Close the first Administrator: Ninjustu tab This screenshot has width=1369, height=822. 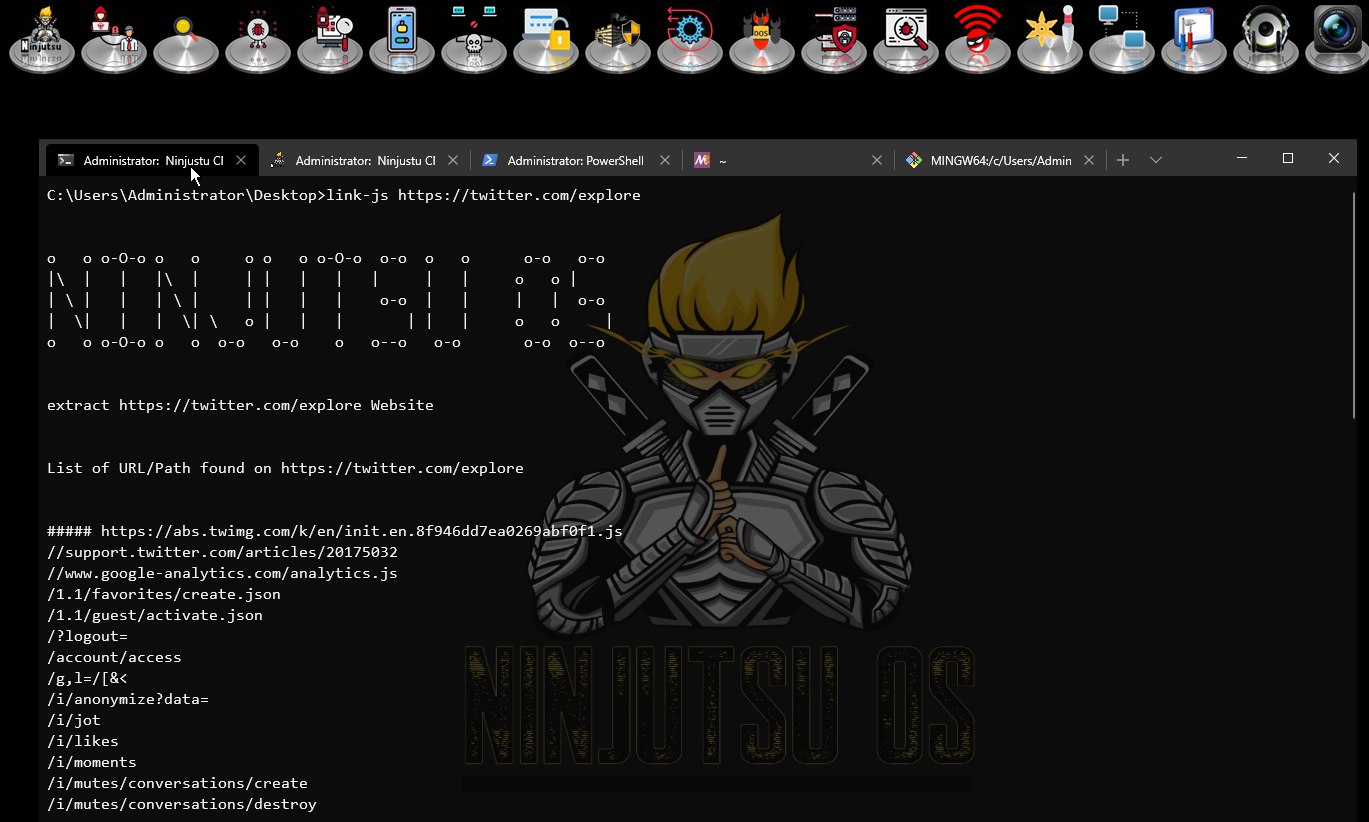click(x=241, y=160)
